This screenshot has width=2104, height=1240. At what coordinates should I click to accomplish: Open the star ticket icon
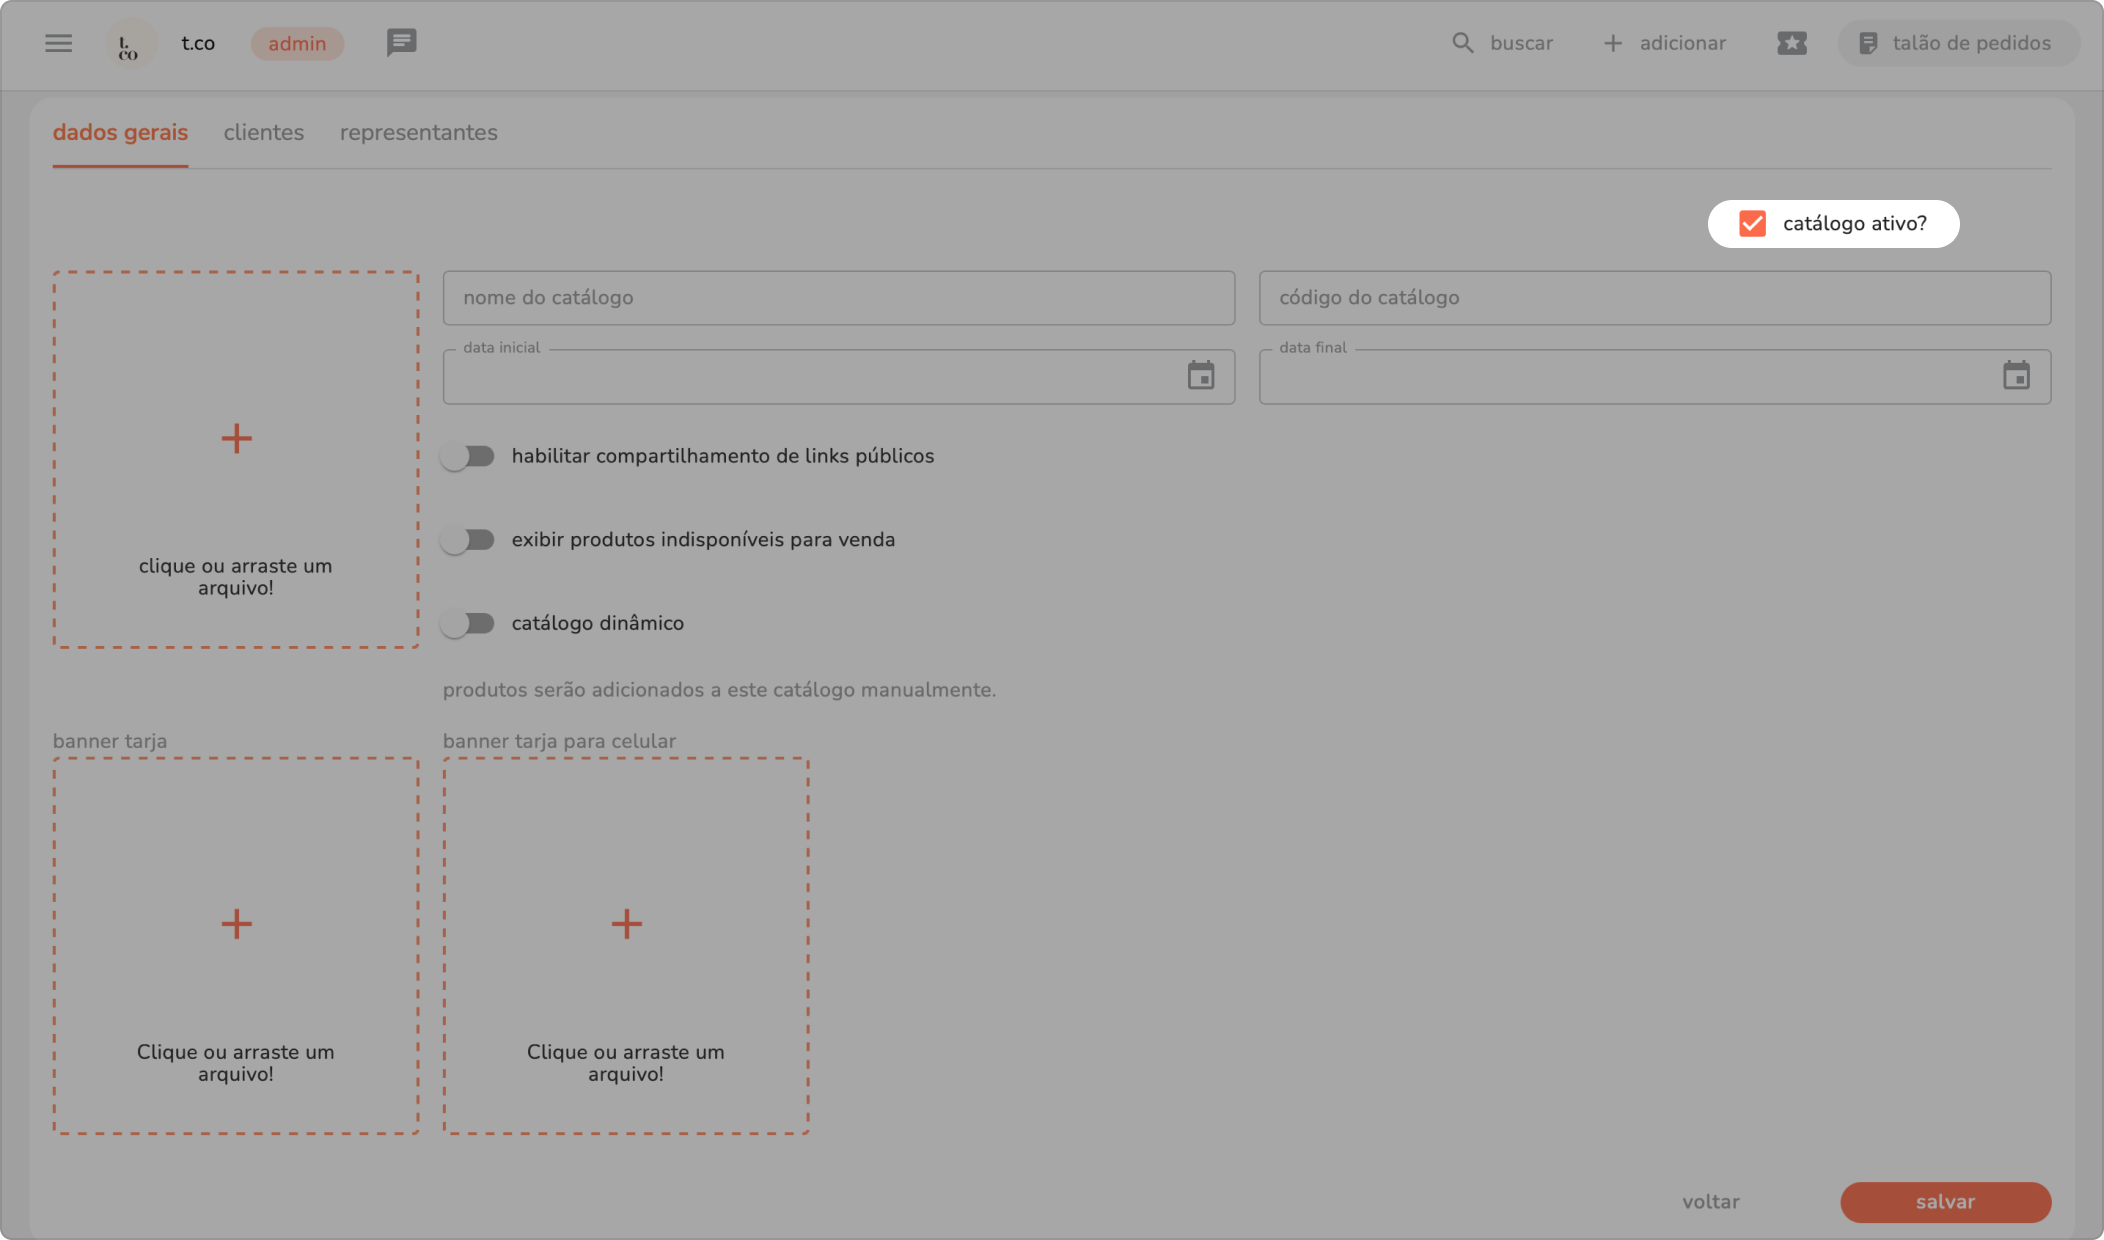pyautogui.click(x=1791, y=43)
